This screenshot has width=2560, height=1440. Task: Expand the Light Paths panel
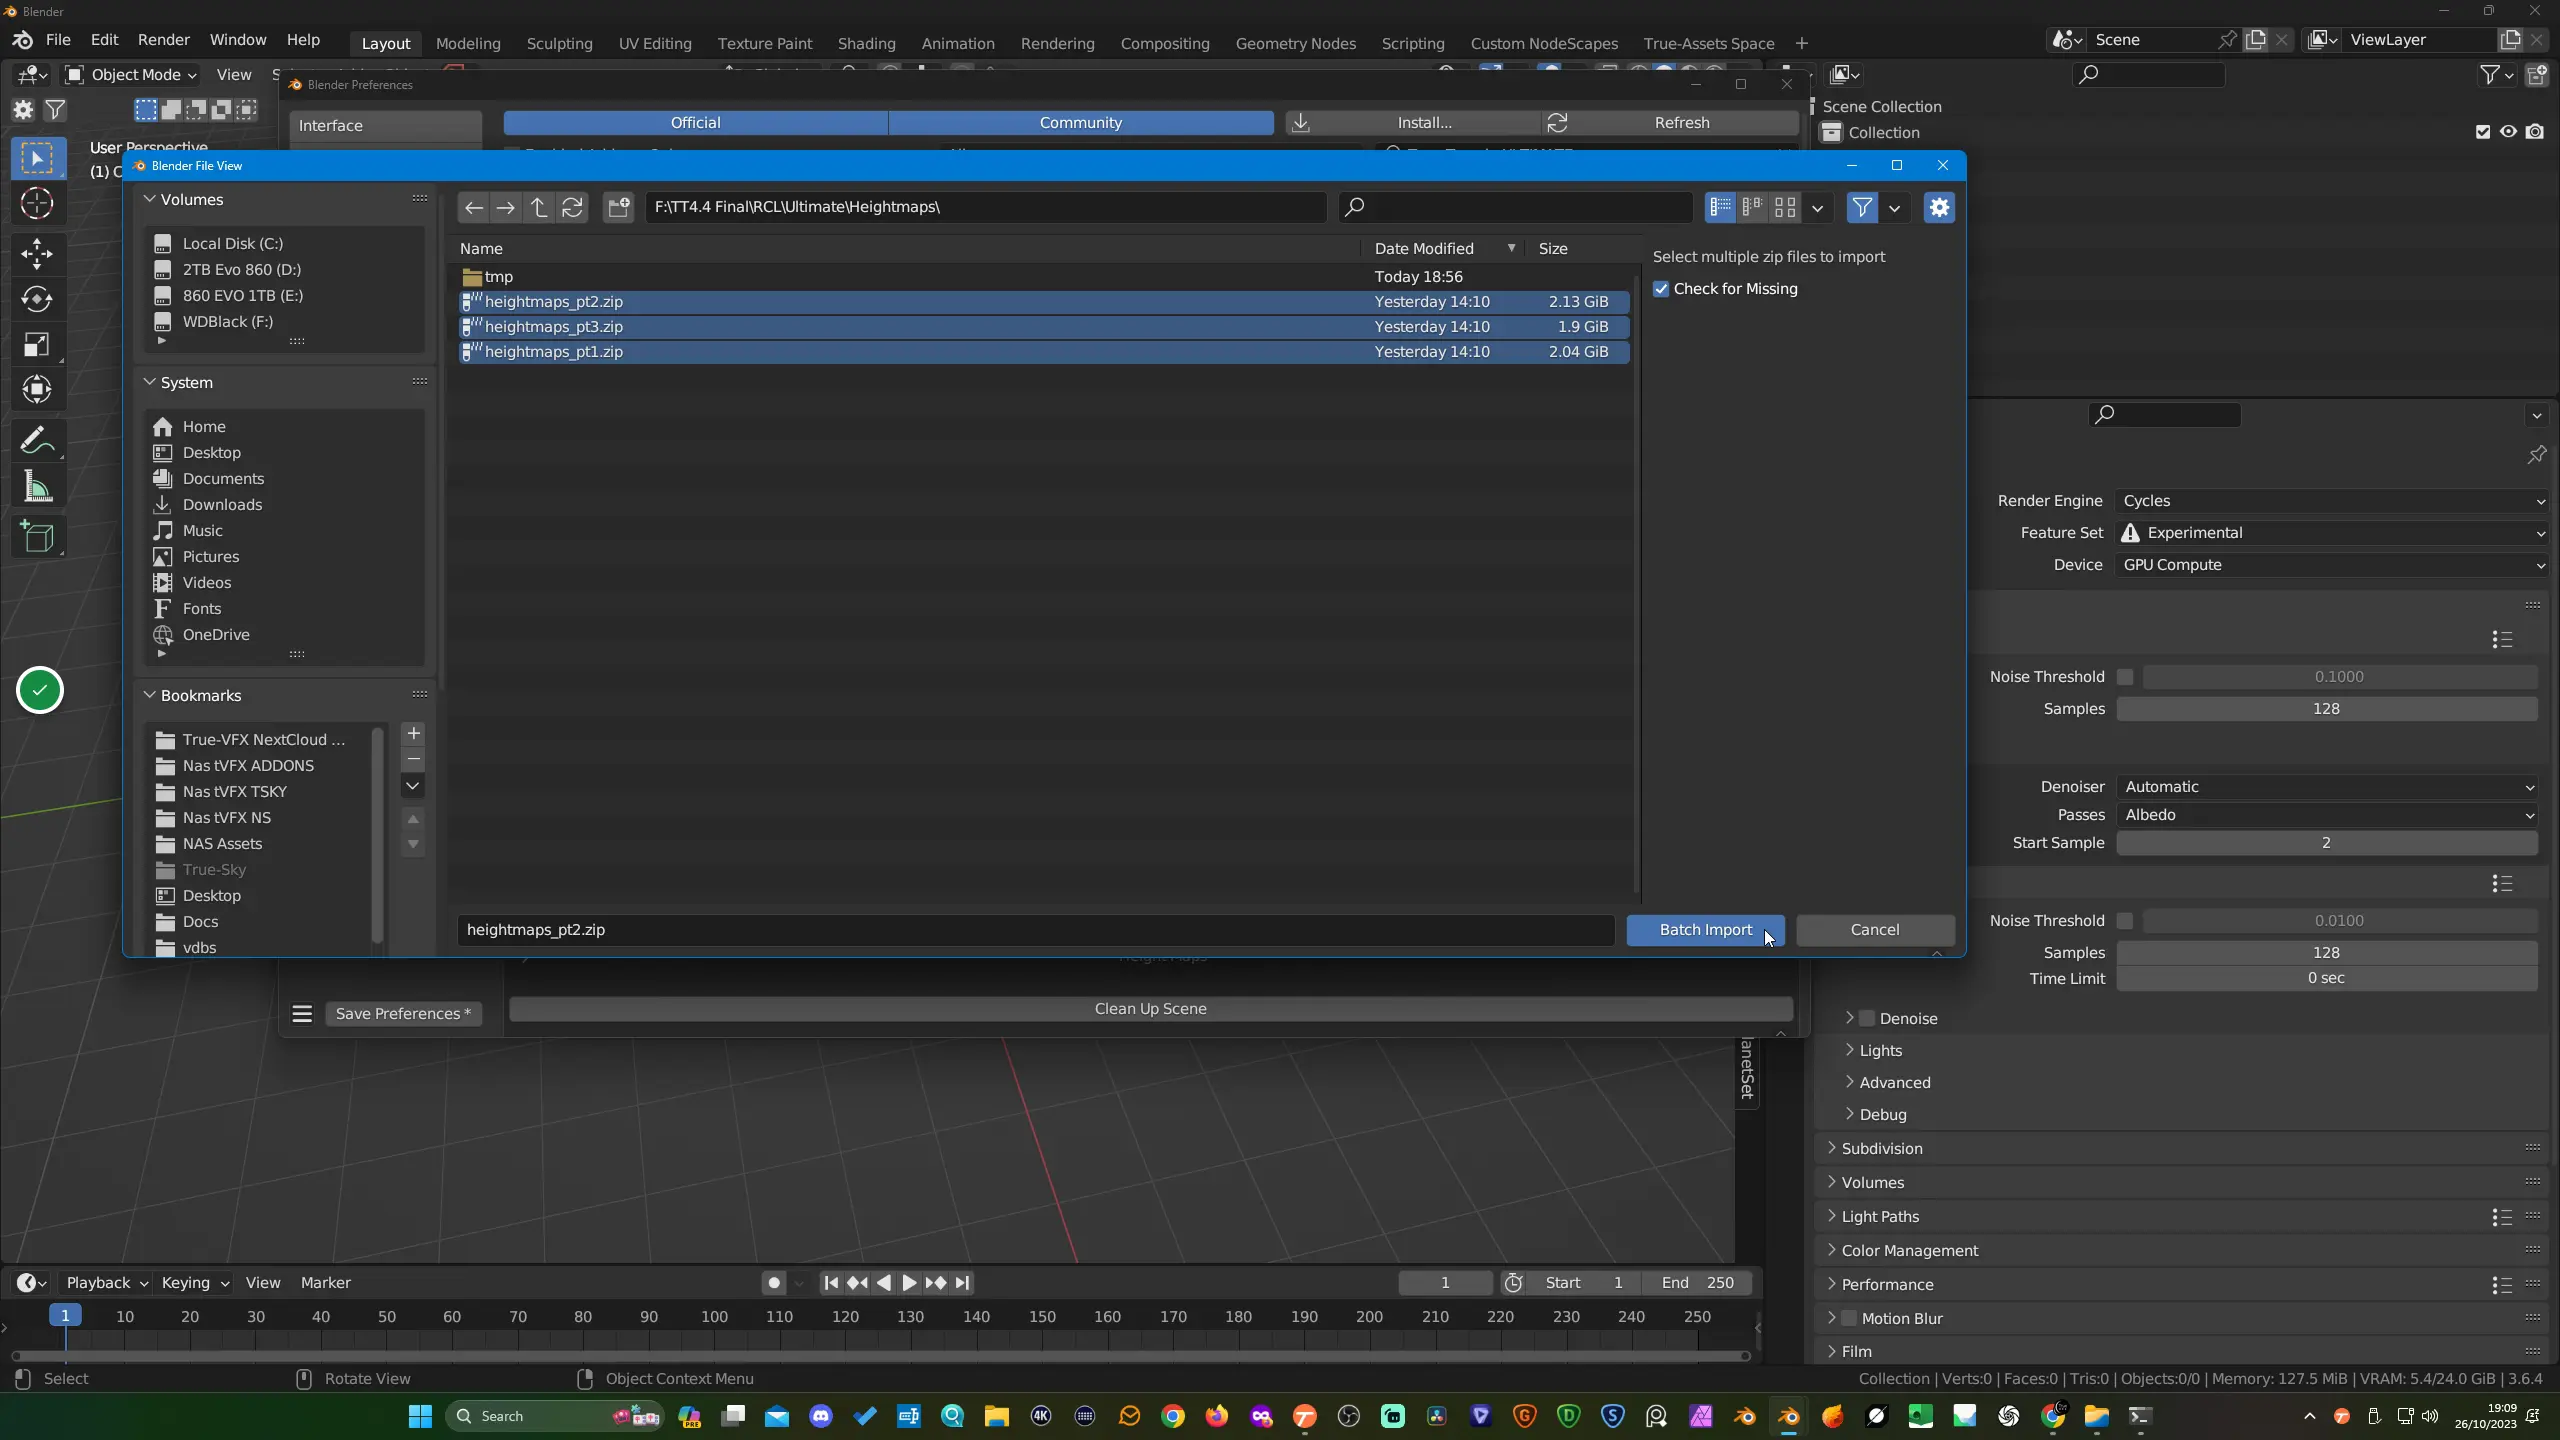coord(1879,1216)
